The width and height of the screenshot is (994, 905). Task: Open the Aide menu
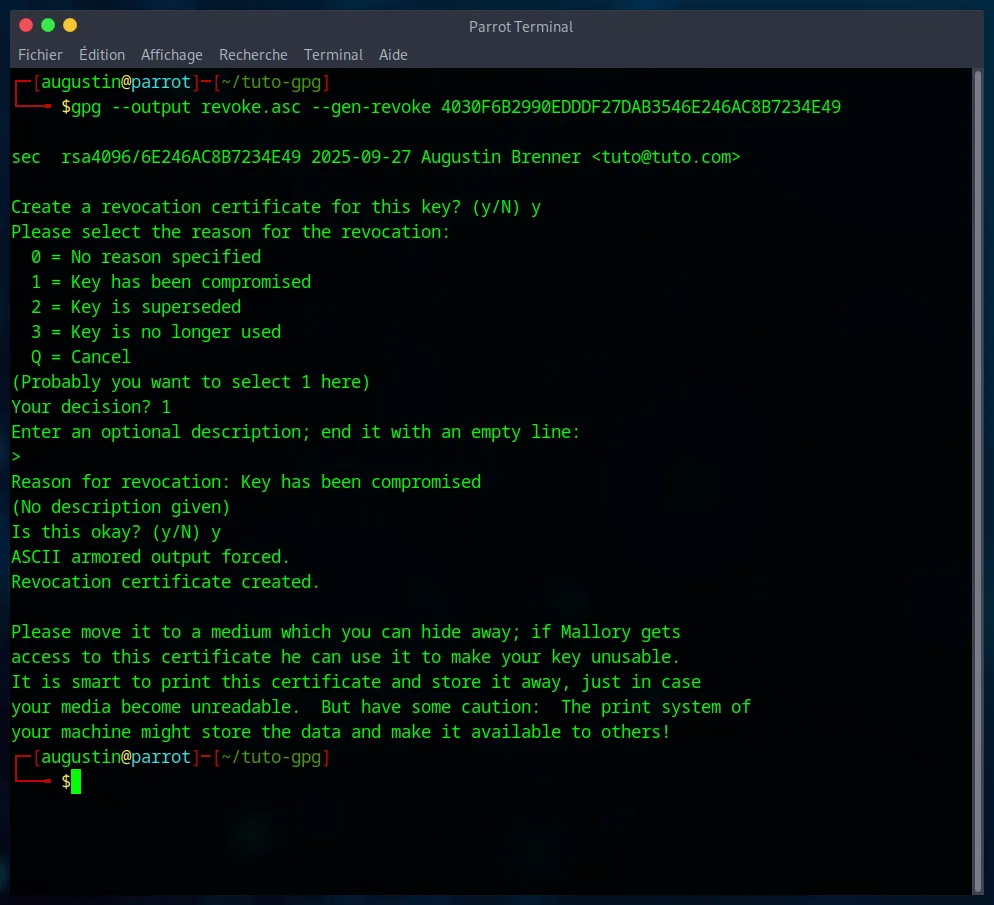click(392, 55)
